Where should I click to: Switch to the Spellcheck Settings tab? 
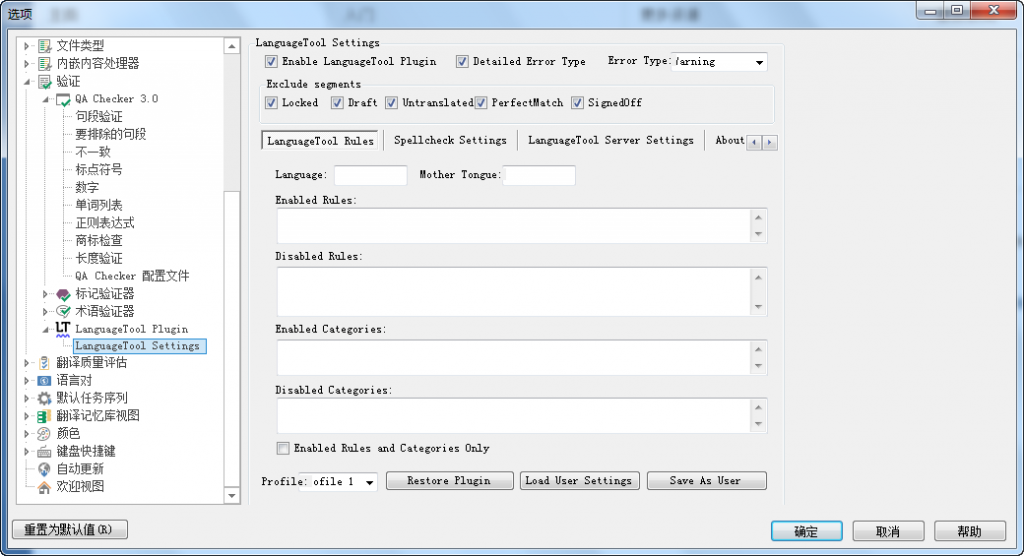point(450,141)
